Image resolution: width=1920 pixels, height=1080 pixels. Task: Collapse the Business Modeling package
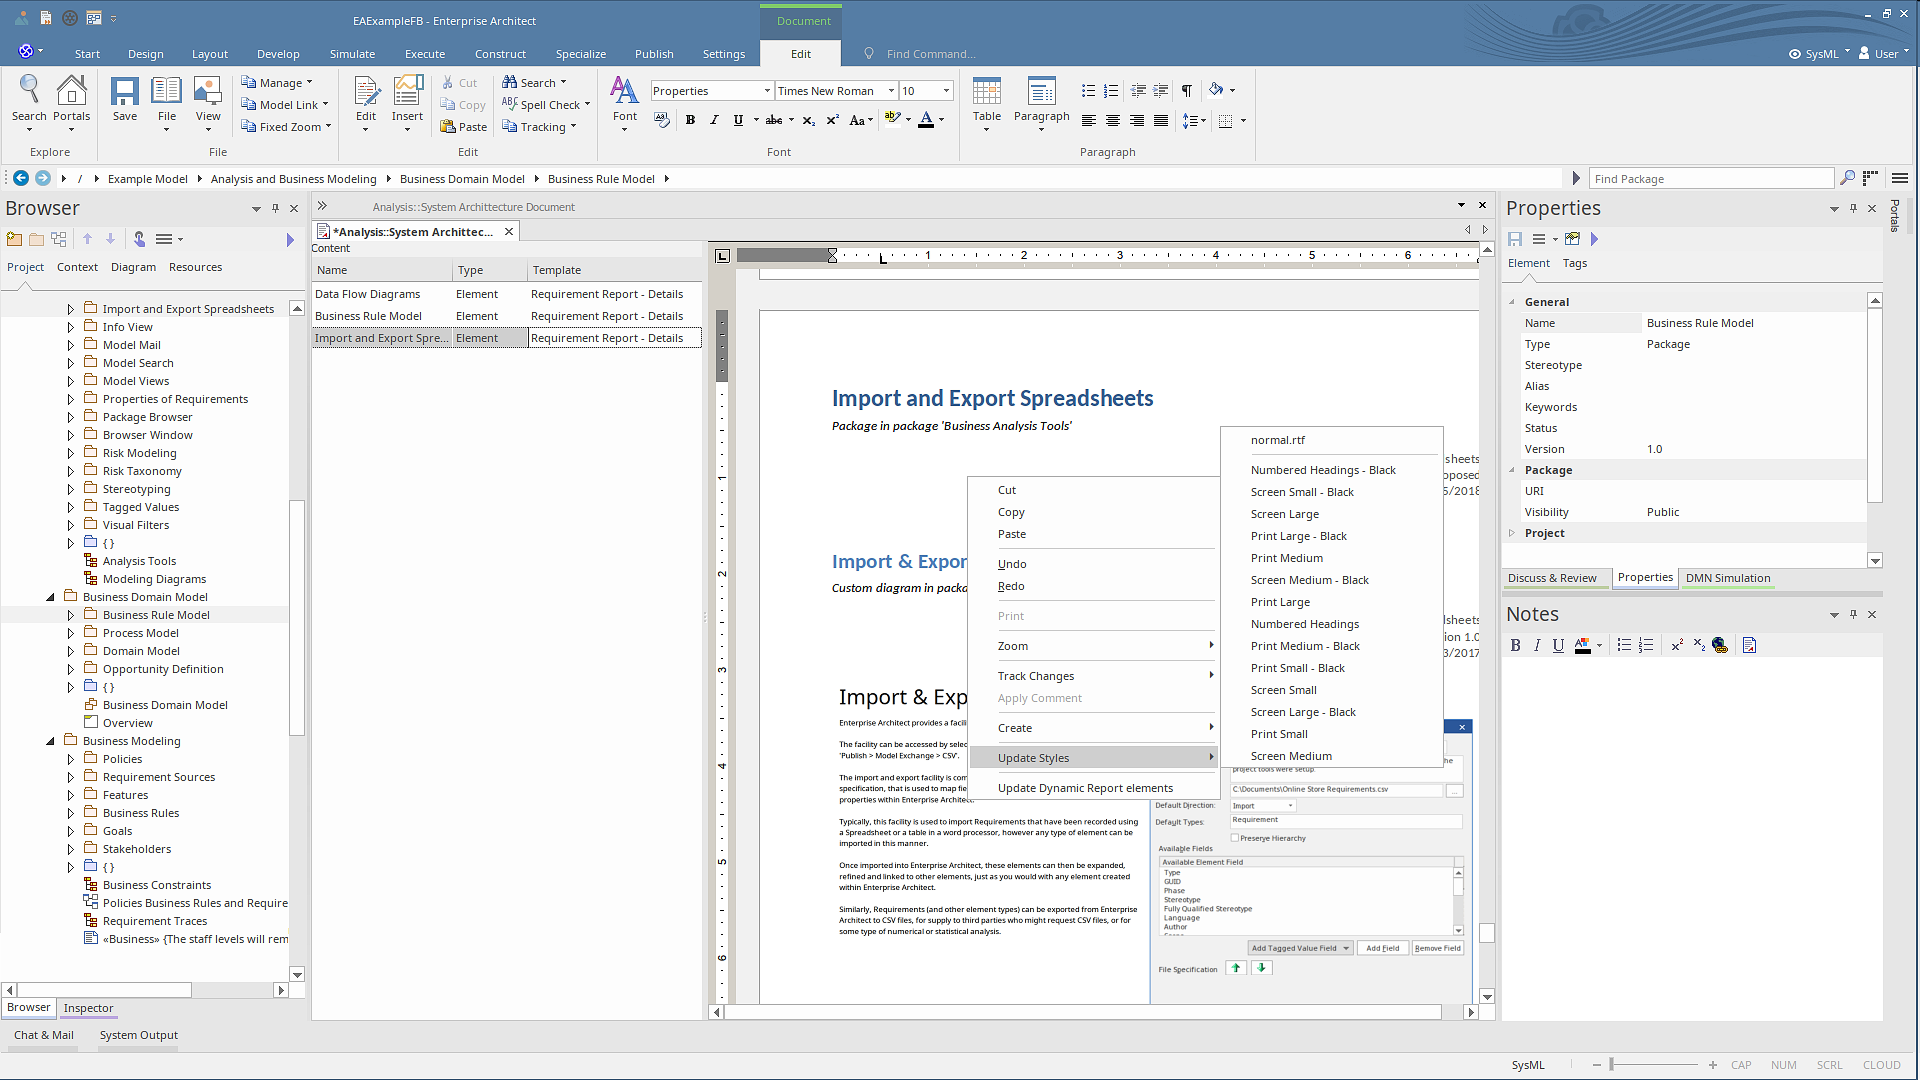pyautogui.click(x=51, y=741)
